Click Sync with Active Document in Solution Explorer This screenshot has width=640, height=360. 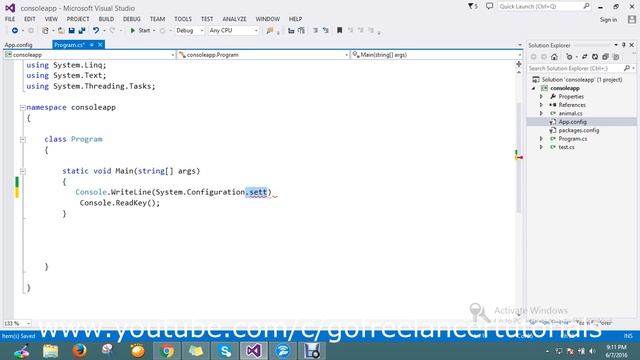(x=584, y=57)
